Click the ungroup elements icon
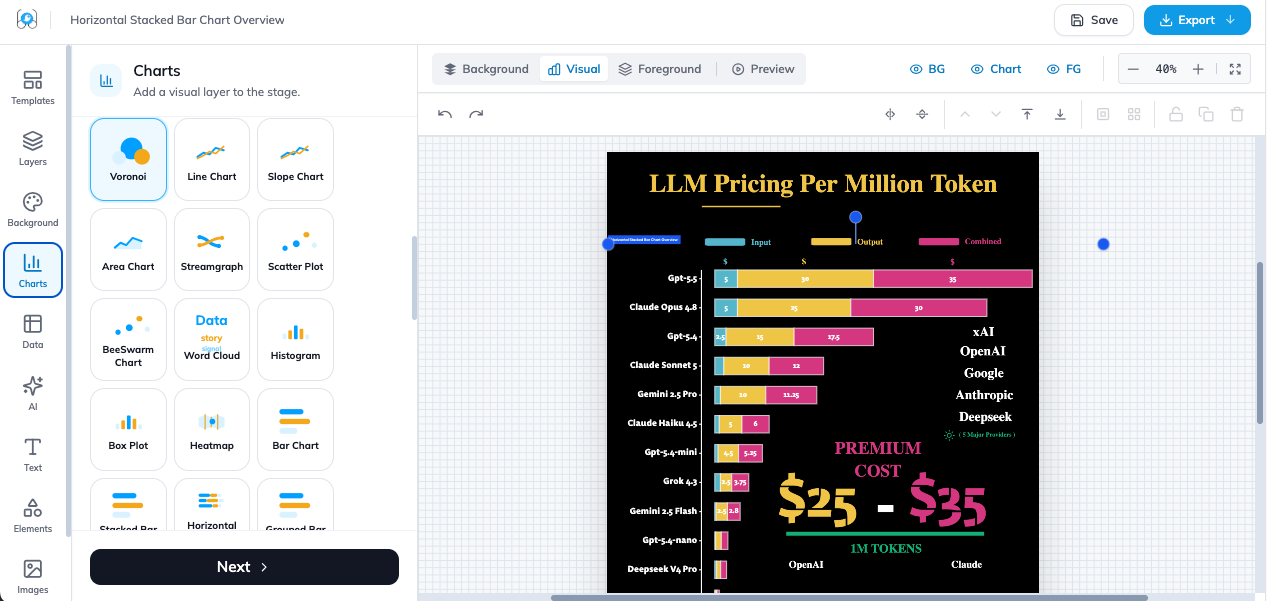 tap(1134, 114)
